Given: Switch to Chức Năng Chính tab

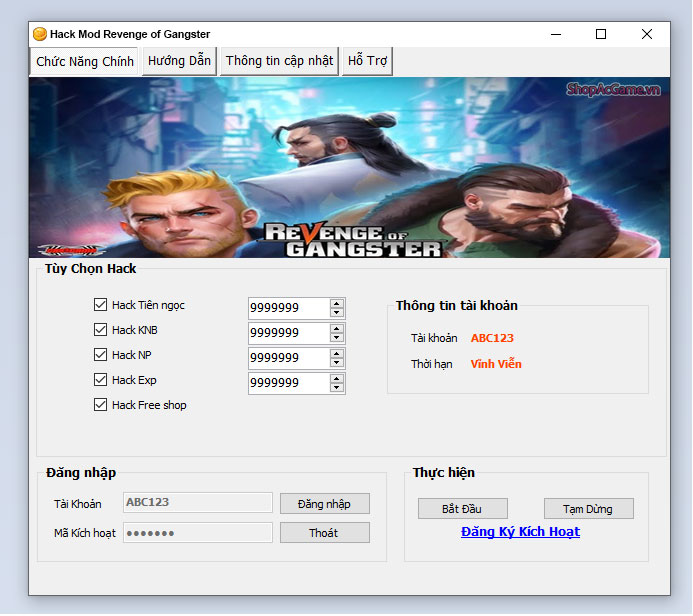Looking at the screenshot, I should pos(84,61).
